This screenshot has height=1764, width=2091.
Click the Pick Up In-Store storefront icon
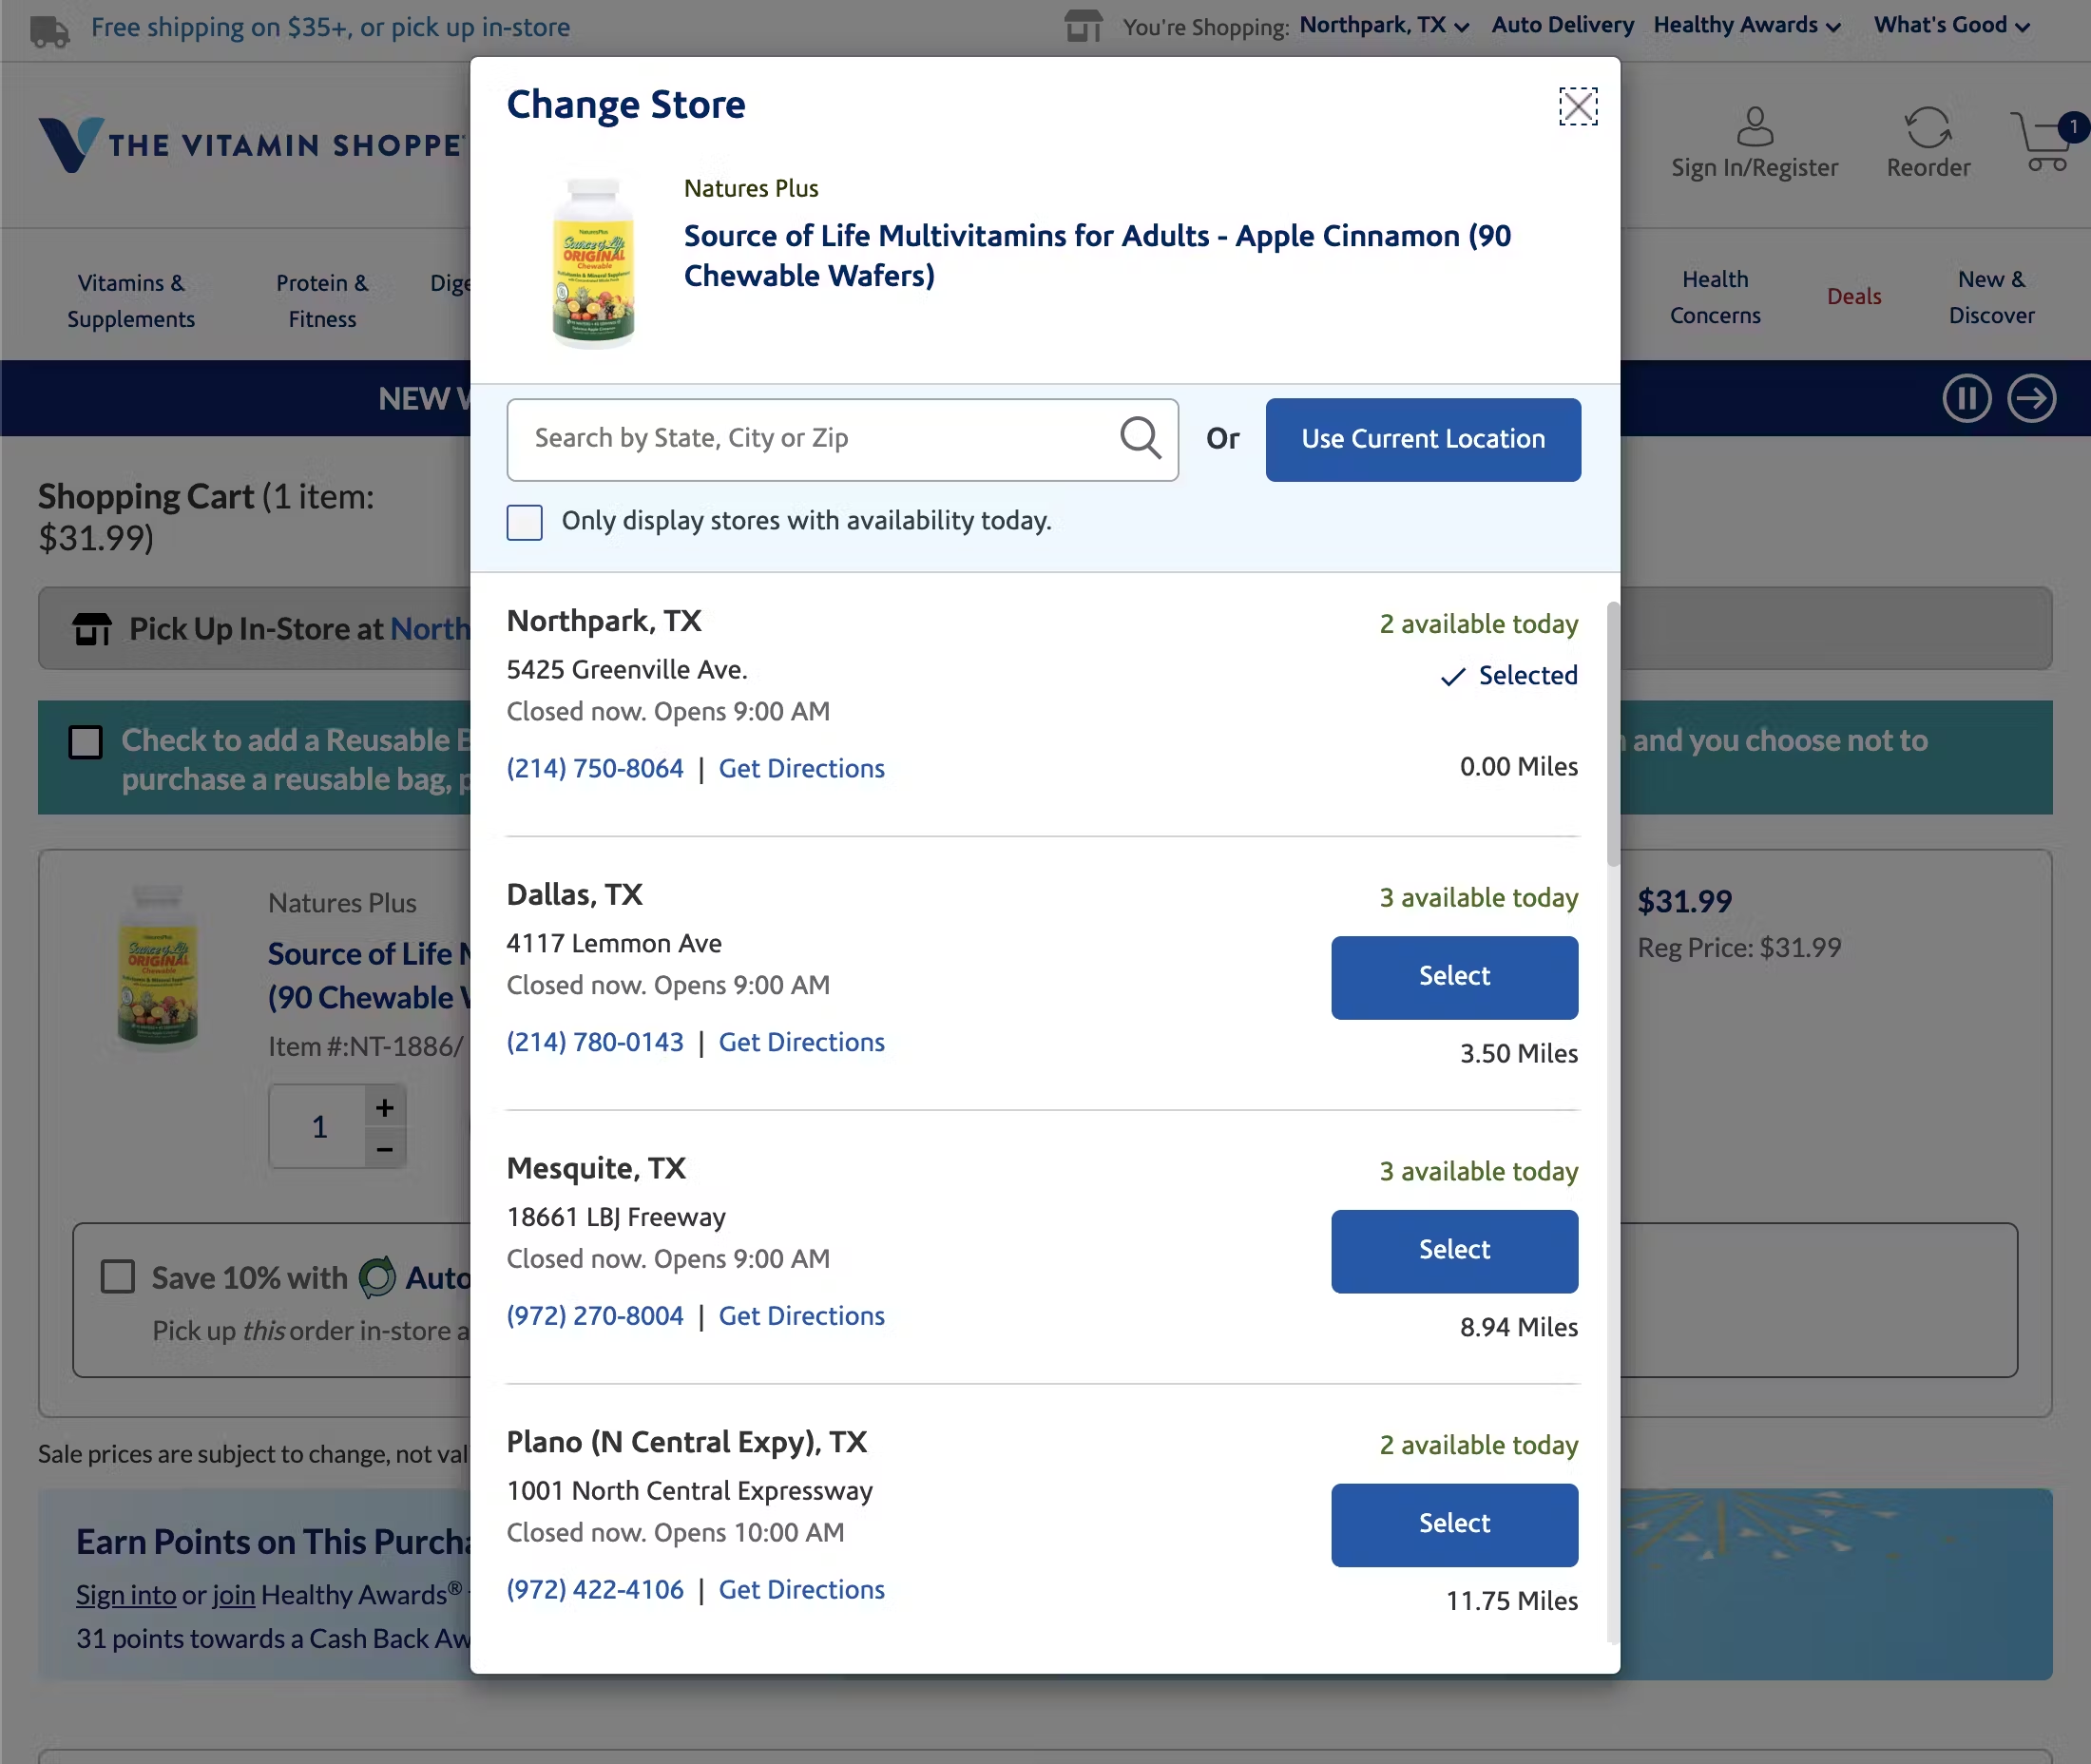92,628
